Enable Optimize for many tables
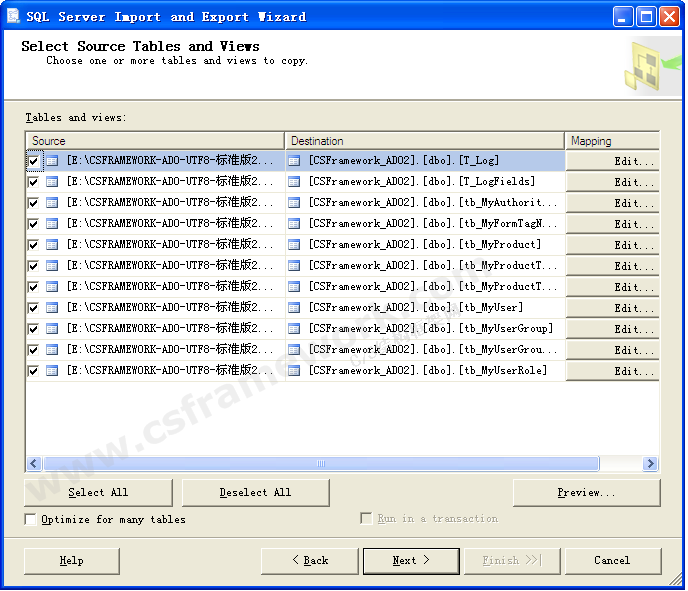 [x=31, y=519]
